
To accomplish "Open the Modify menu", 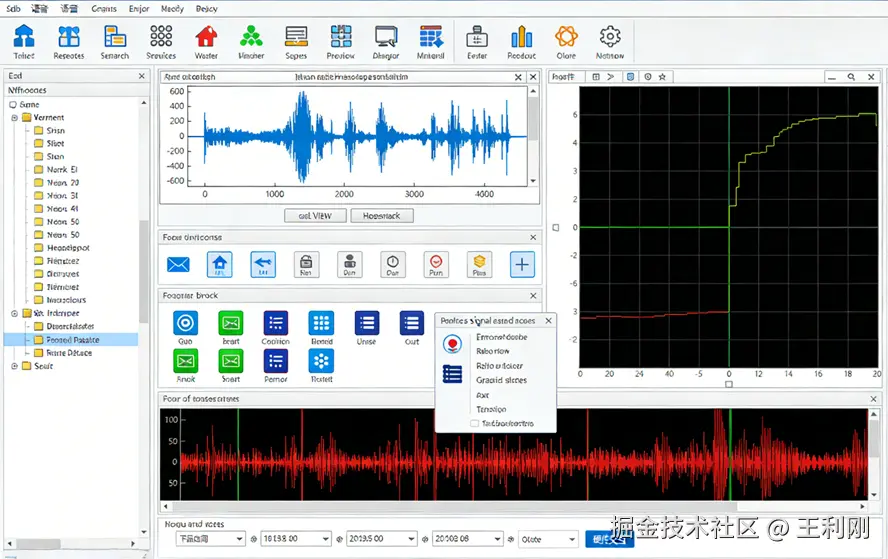I will coord(172,8).
